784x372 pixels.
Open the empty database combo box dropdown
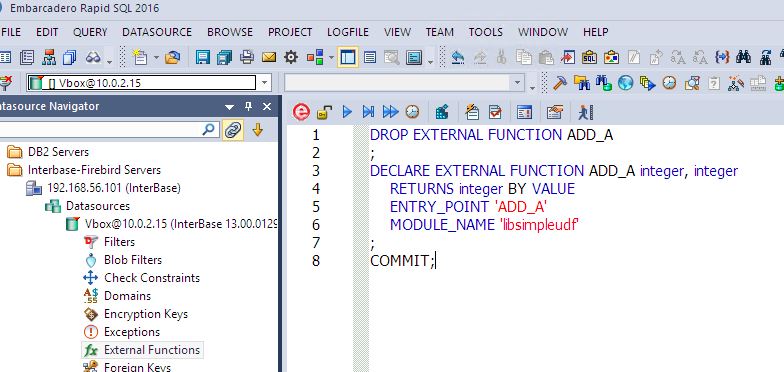click(x=517, y=82)
